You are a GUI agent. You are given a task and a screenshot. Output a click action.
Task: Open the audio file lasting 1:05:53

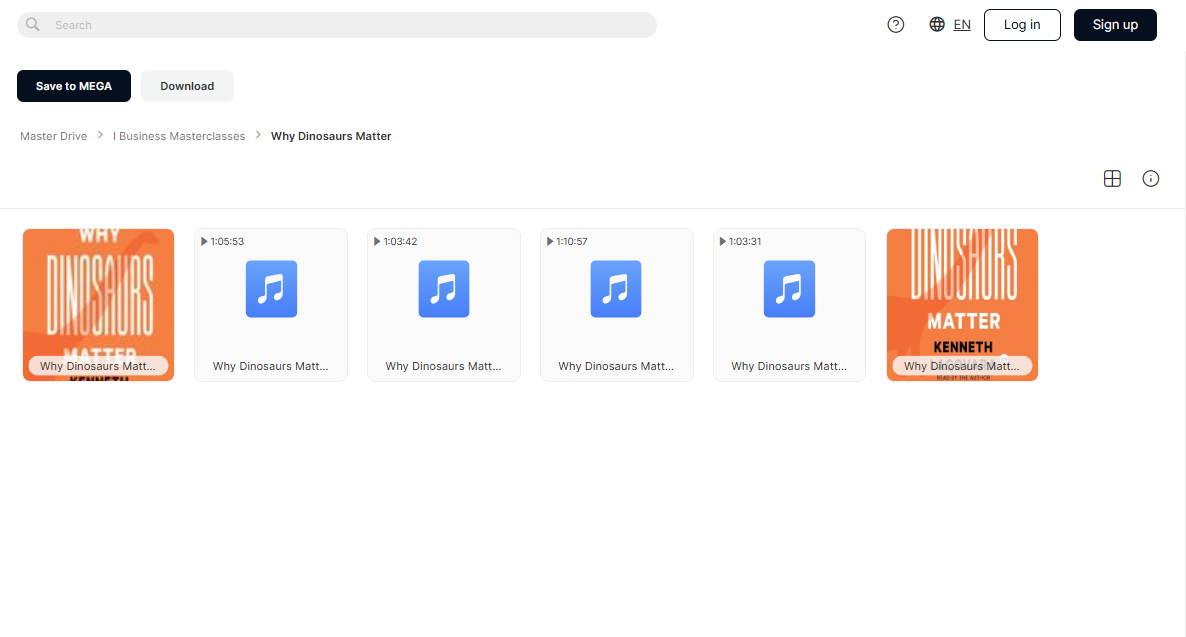pos(271,305)
